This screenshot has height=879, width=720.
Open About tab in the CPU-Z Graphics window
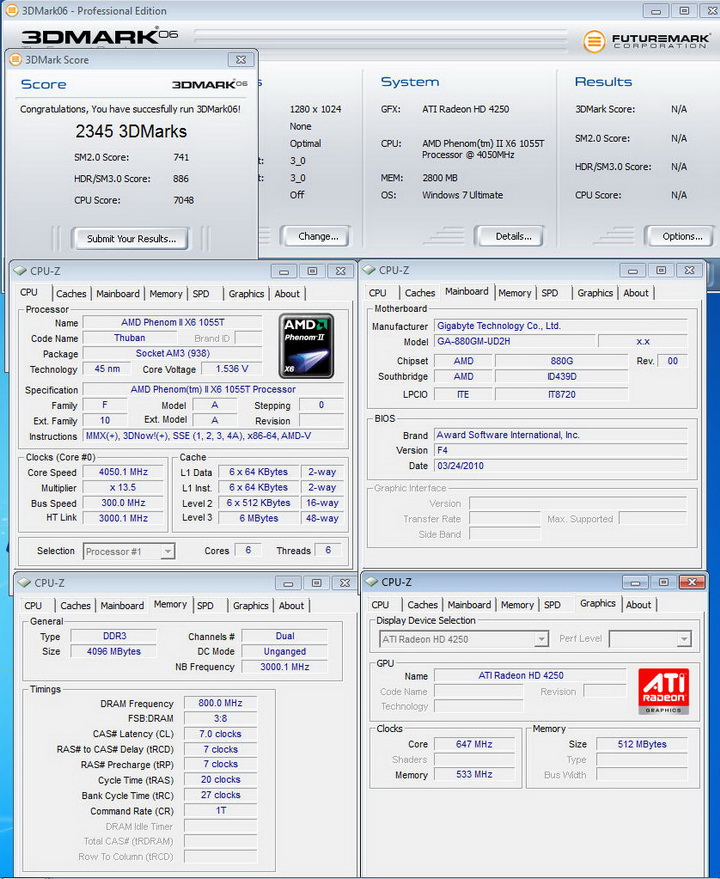(639, 605)
